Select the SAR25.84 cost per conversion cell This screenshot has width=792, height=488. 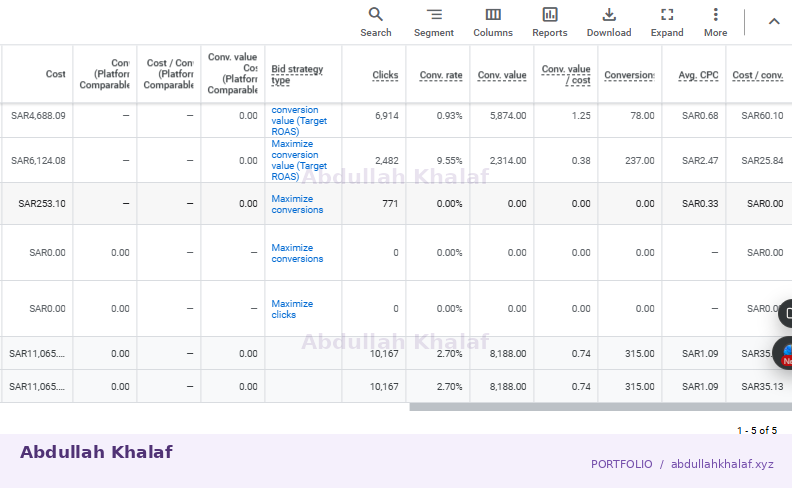(762, 161)
